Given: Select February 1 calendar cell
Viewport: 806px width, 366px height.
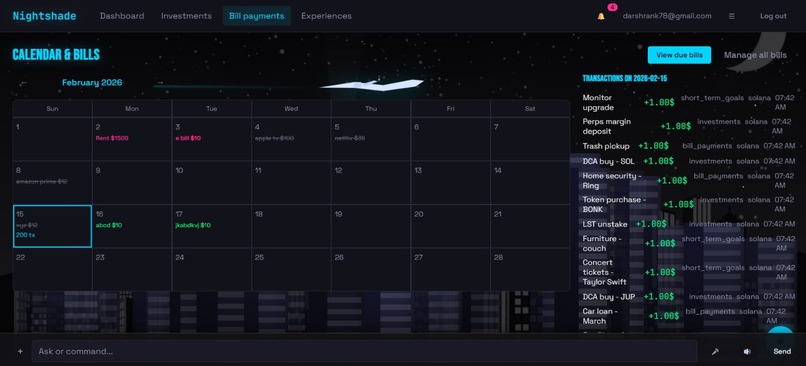Looking at the screenshot, I should (x=52, y=139).
